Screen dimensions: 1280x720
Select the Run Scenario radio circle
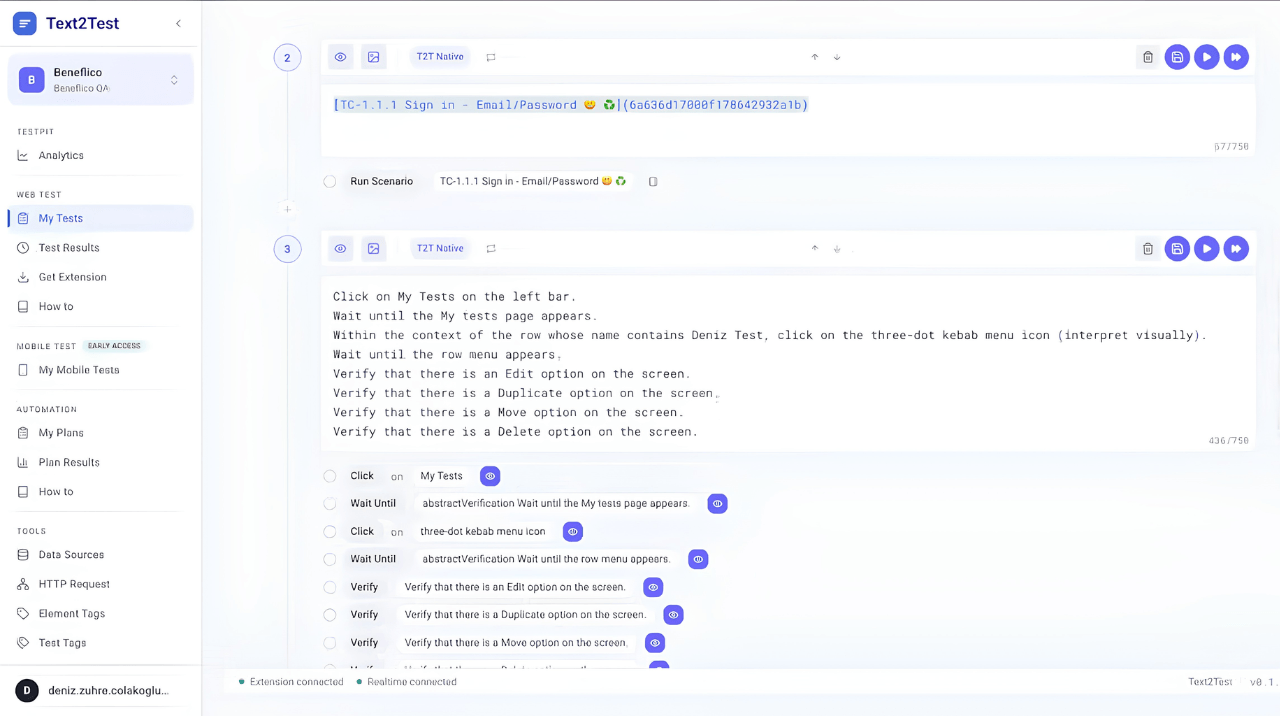click(x=329, y=181)
